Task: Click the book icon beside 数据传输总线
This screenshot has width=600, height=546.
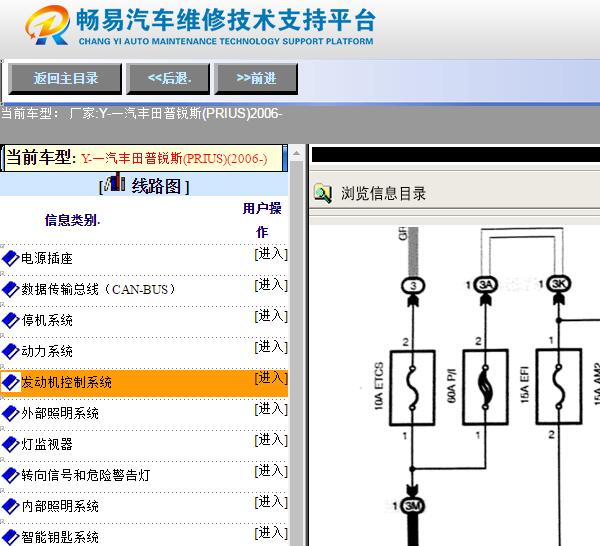Action: click(10, 289)
